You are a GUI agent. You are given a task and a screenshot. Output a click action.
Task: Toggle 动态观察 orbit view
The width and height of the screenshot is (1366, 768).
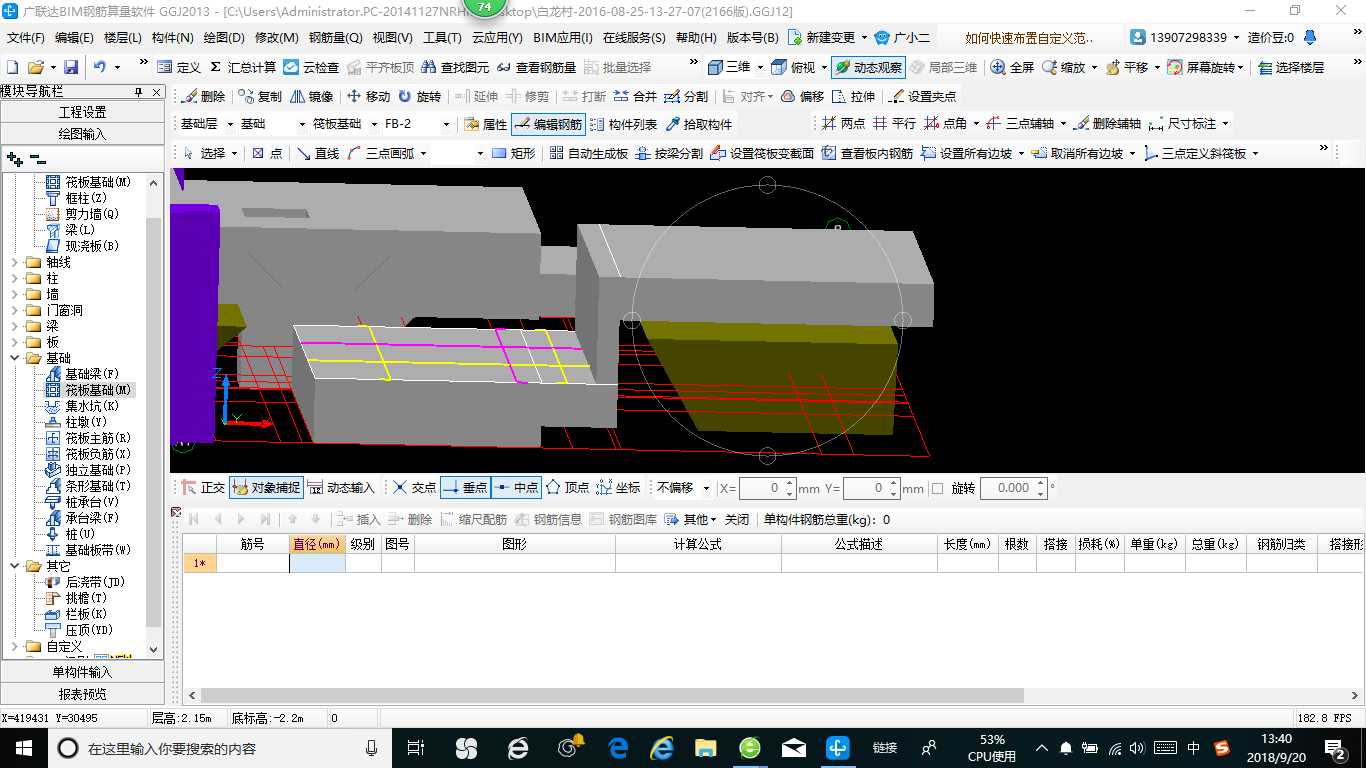click(868, 67)
